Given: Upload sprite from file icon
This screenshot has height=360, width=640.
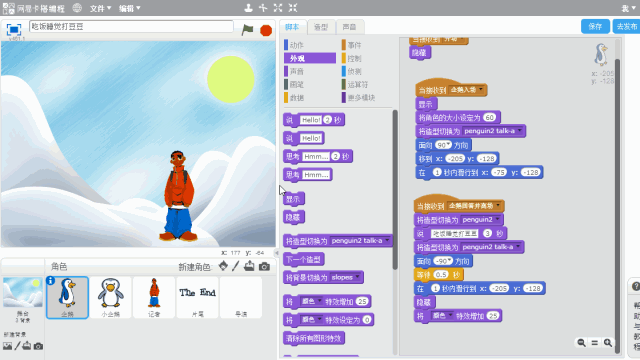Looking at the screenshot, I should [249, 266].
